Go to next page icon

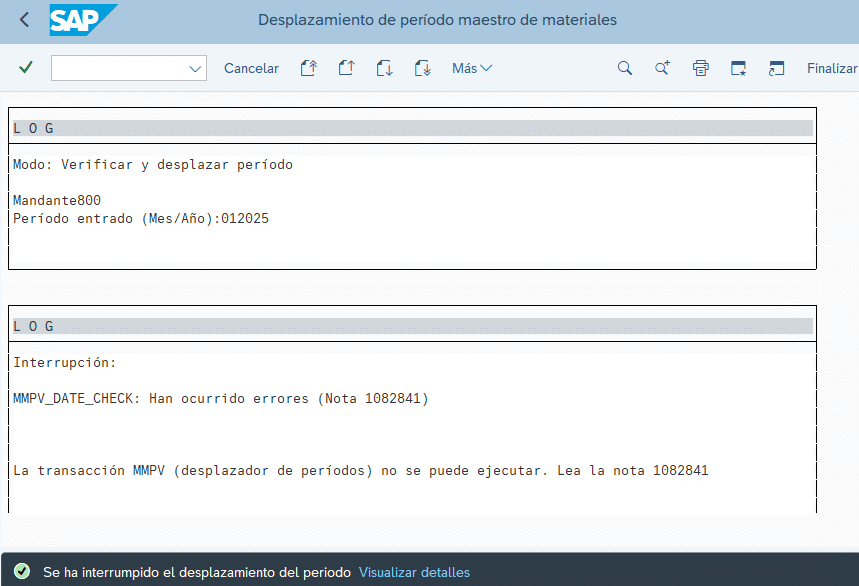pyautogui.click(x=384, y=68)
